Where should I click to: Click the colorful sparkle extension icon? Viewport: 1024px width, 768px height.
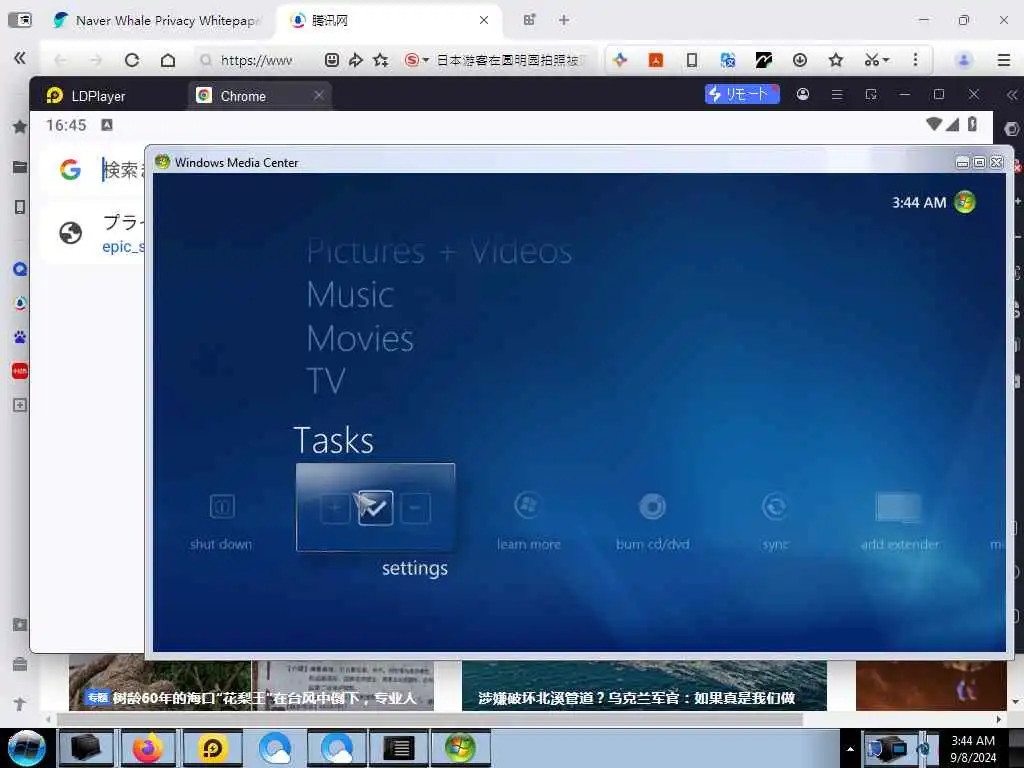[x=620, y=60]
